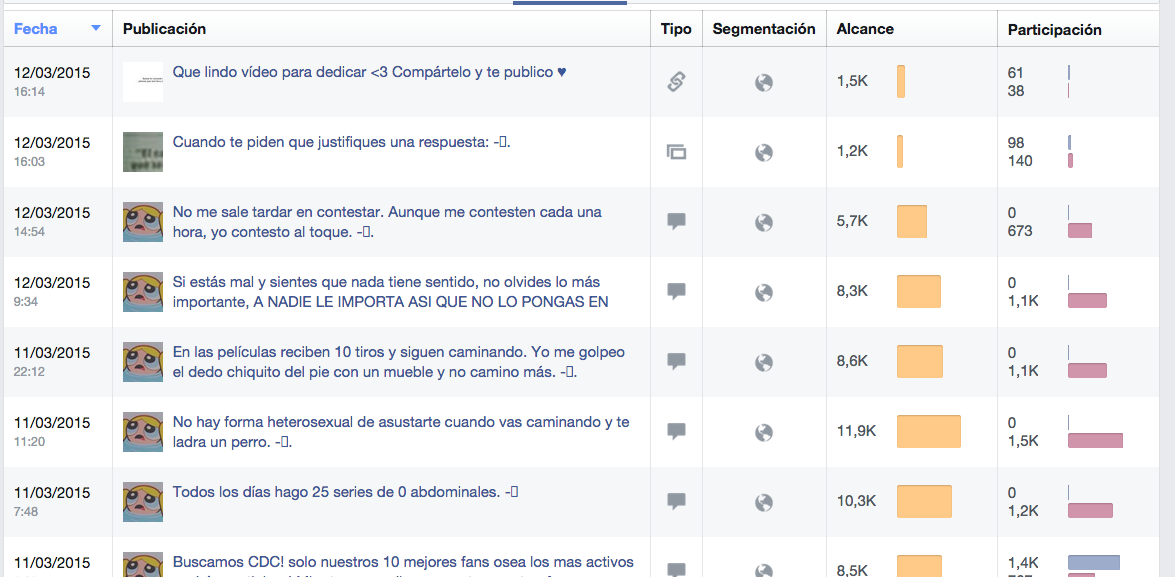Click globe segmentation icon for 'No hay forma heterosexual' post

tap(764, 432)
